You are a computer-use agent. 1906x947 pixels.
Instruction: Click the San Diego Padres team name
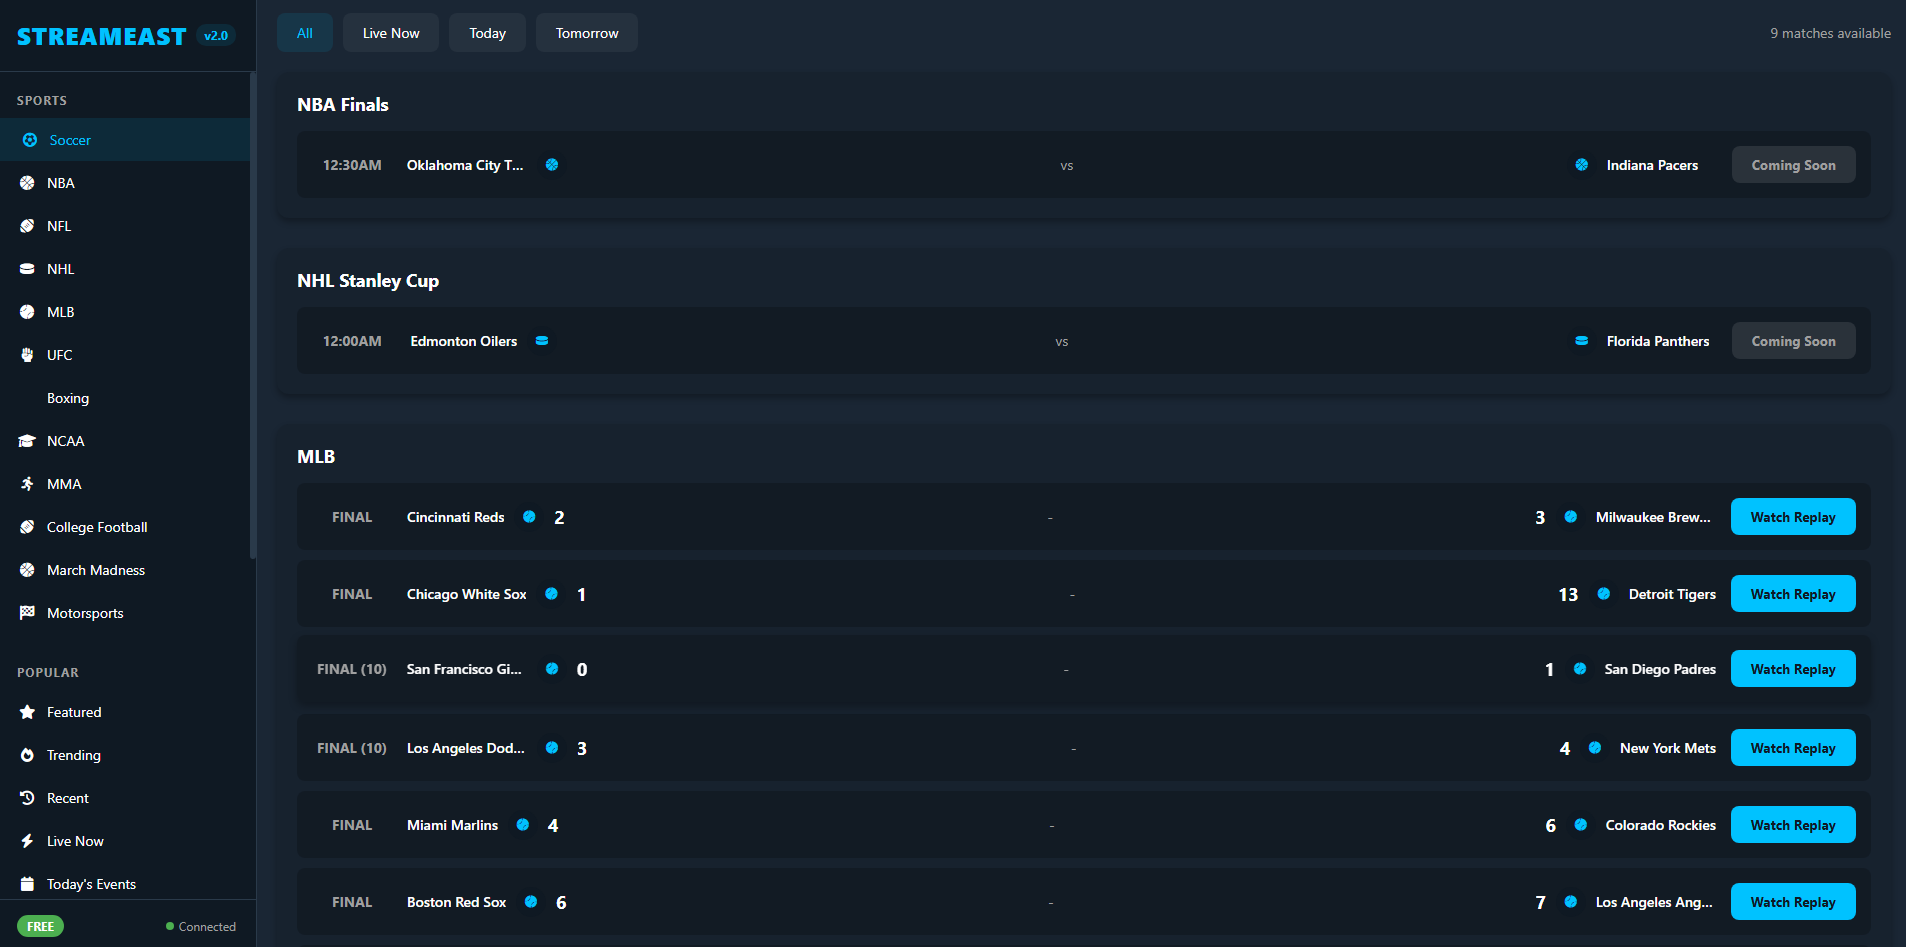[x=1660, y=669]
